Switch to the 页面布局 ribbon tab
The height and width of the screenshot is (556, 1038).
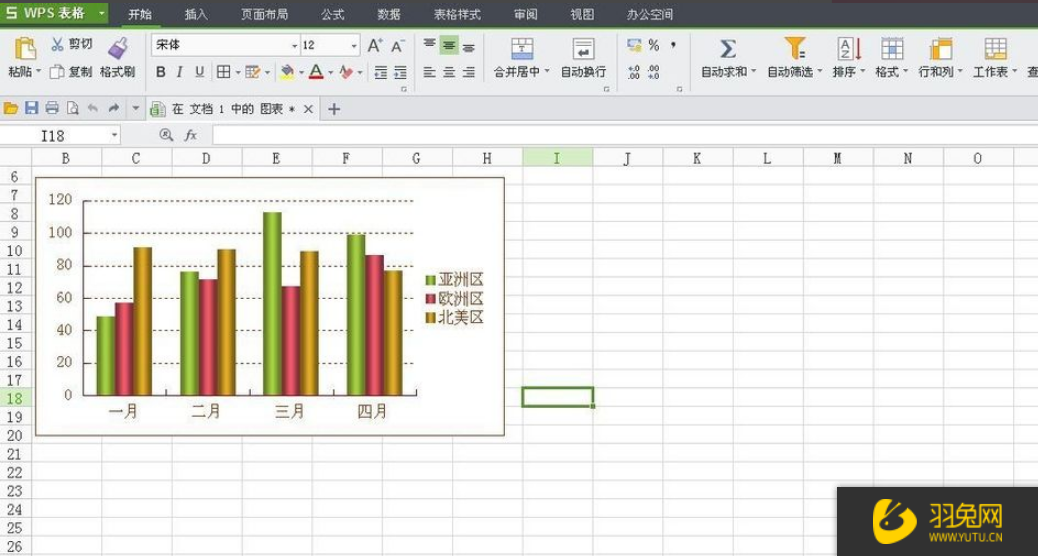(264, 14)
